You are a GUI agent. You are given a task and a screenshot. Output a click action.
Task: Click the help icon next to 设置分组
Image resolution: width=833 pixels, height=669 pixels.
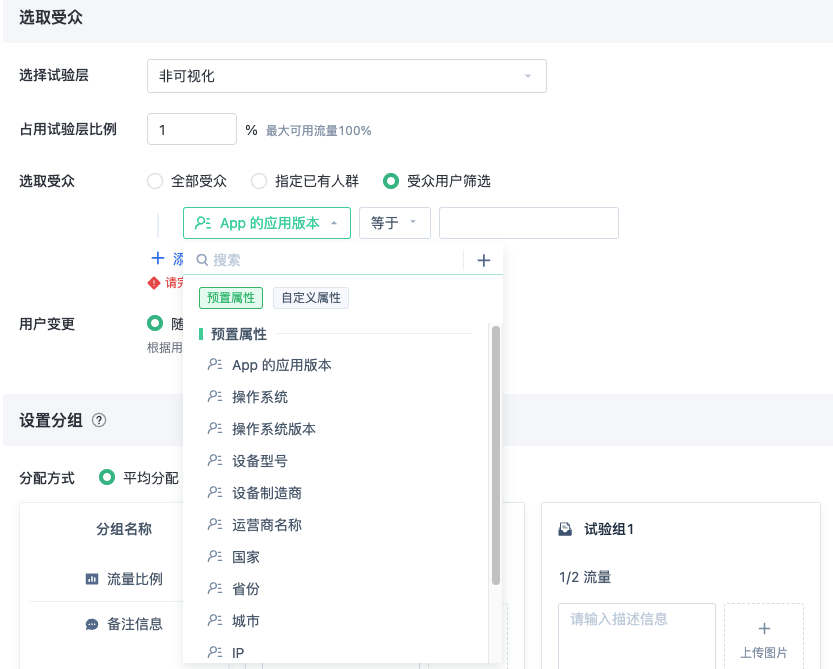click(x=99, y=421)
